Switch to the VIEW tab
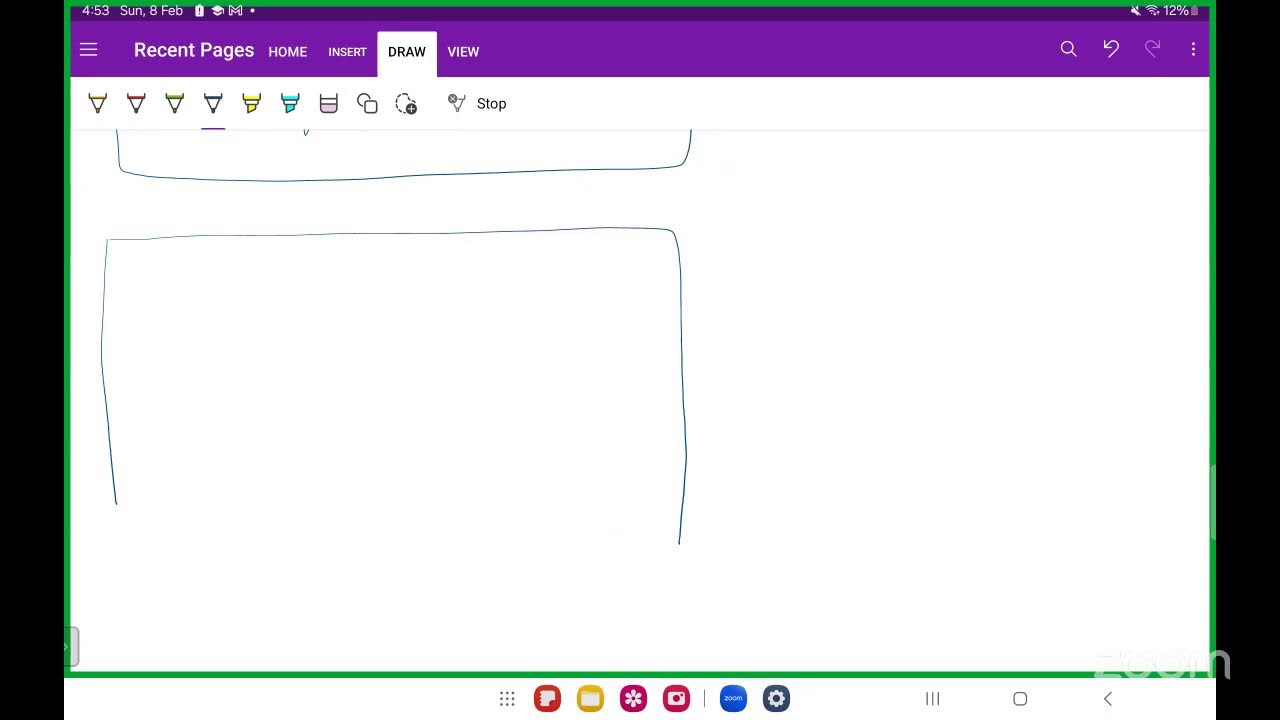The image size is (1280, 720). click(x=463, y=52)
